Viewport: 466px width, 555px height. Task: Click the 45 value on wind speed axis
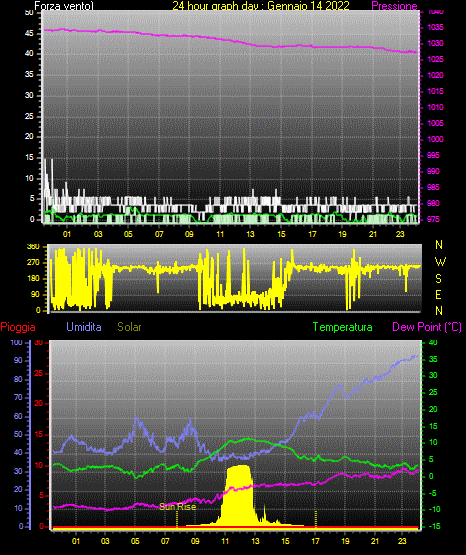[x=29, y=34]
